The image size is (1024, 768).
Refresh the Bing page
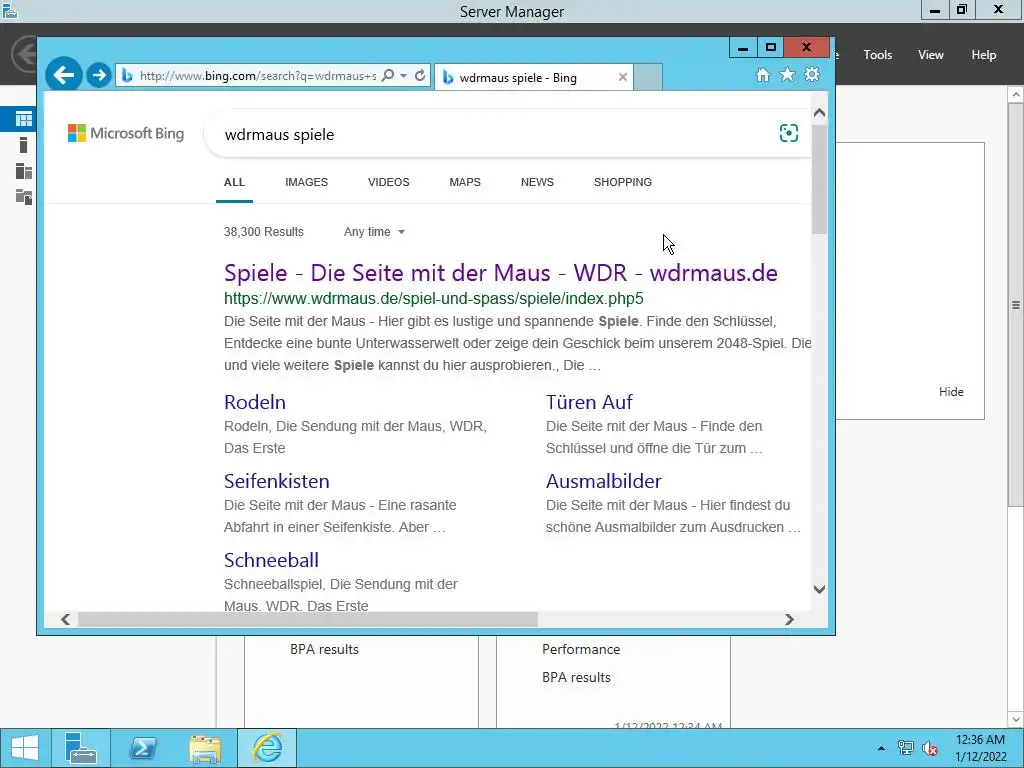[420, 76]
